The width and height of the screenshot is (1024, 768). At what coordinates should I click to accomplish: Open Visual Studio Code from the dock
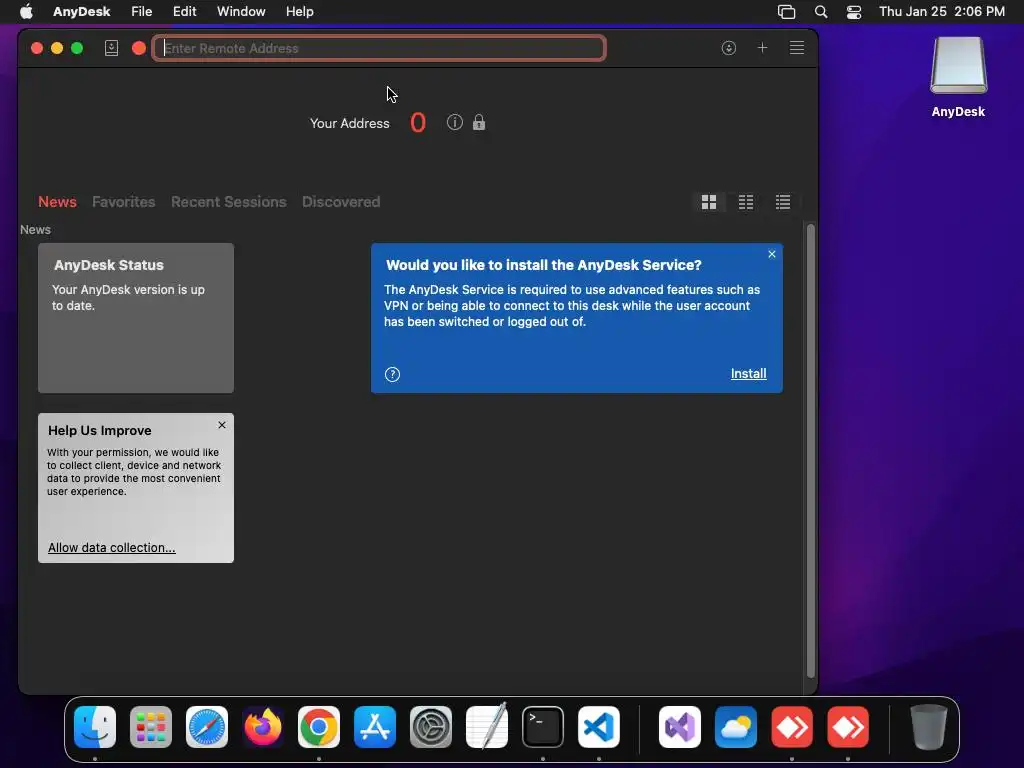point(599,727)
